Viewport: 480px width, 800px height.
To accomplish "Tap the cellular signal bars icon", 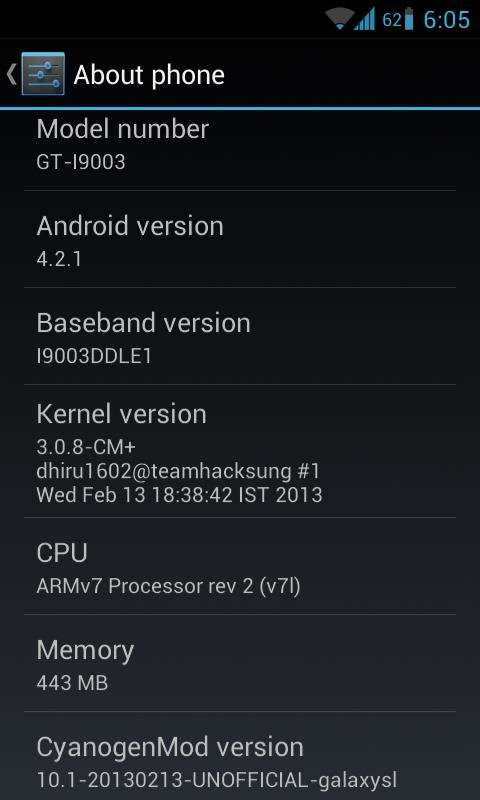I will tap(365, 19).
